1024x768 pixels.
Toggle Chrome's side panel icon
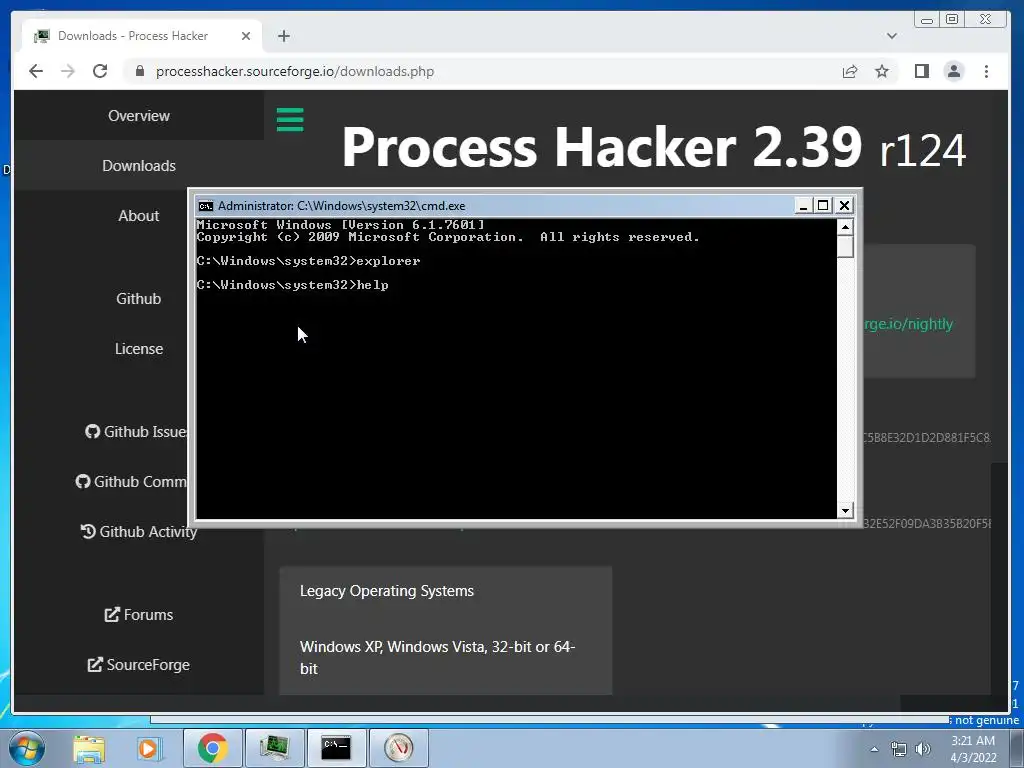point(921,71)
